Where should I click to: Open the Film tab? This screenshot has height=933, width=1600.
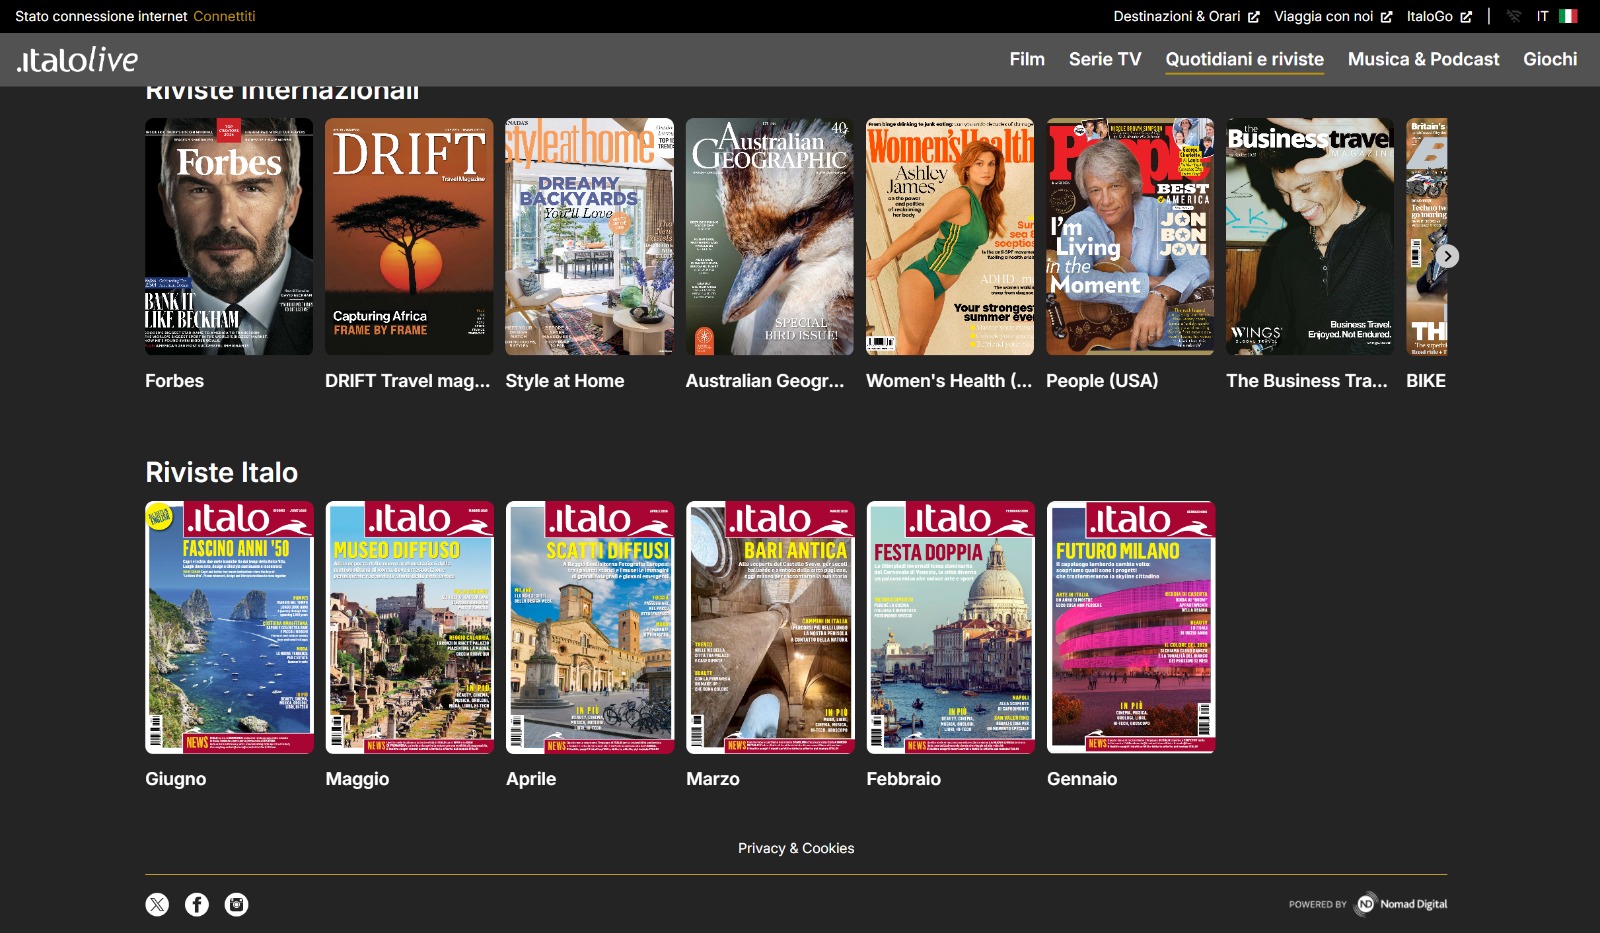point(1027,59)
